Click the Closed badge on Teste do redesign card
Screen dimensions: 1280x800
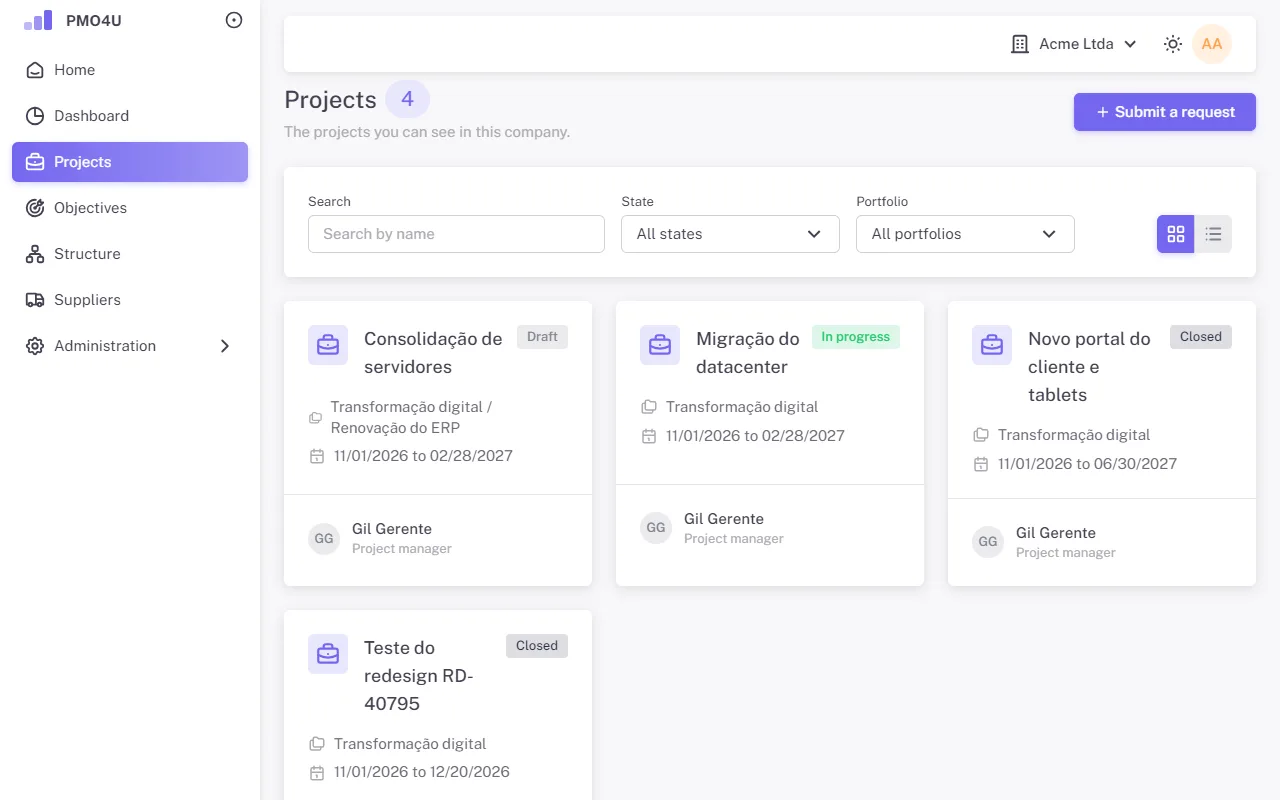(x=537, y=646)
